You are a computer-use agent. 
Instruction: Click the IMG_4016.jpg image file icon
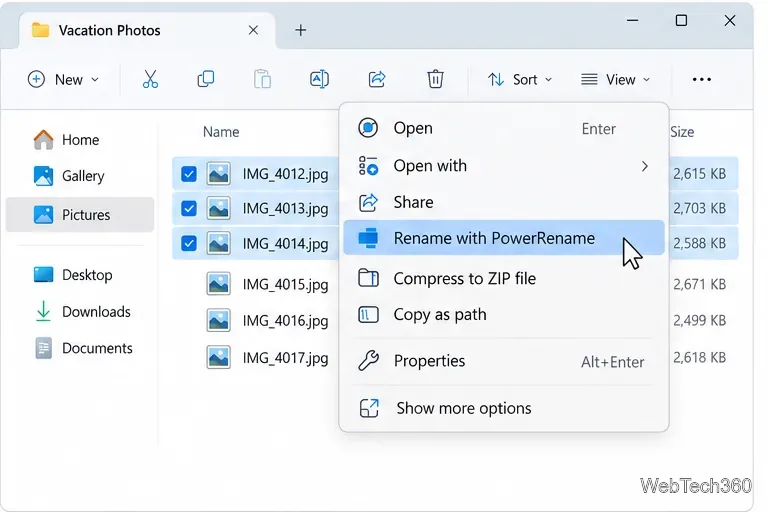(x=218, y=320)
